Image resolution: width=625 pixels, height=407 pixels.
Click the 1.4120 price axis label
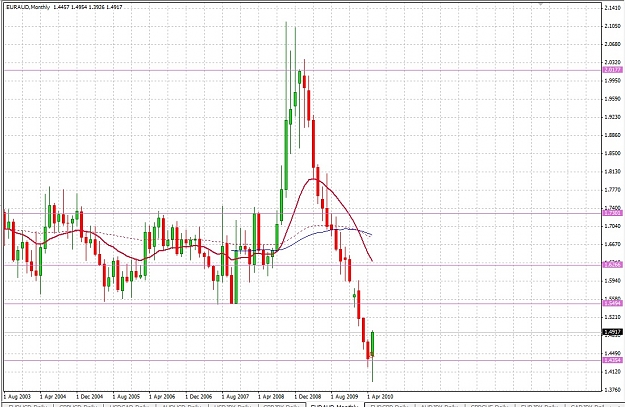[613, 372]
